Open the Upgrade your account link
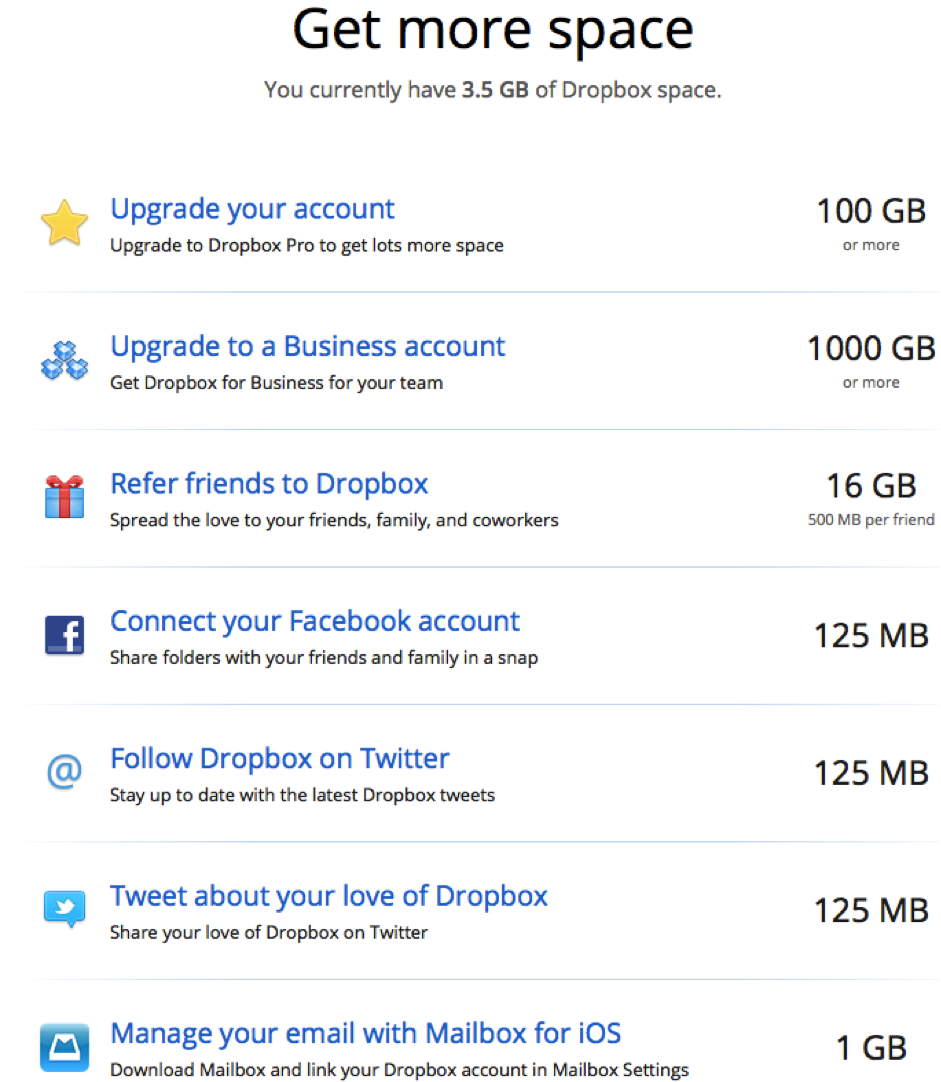The height and width of the screenshot is (1082, 941). pyautogui.click(x=252, y=209)
